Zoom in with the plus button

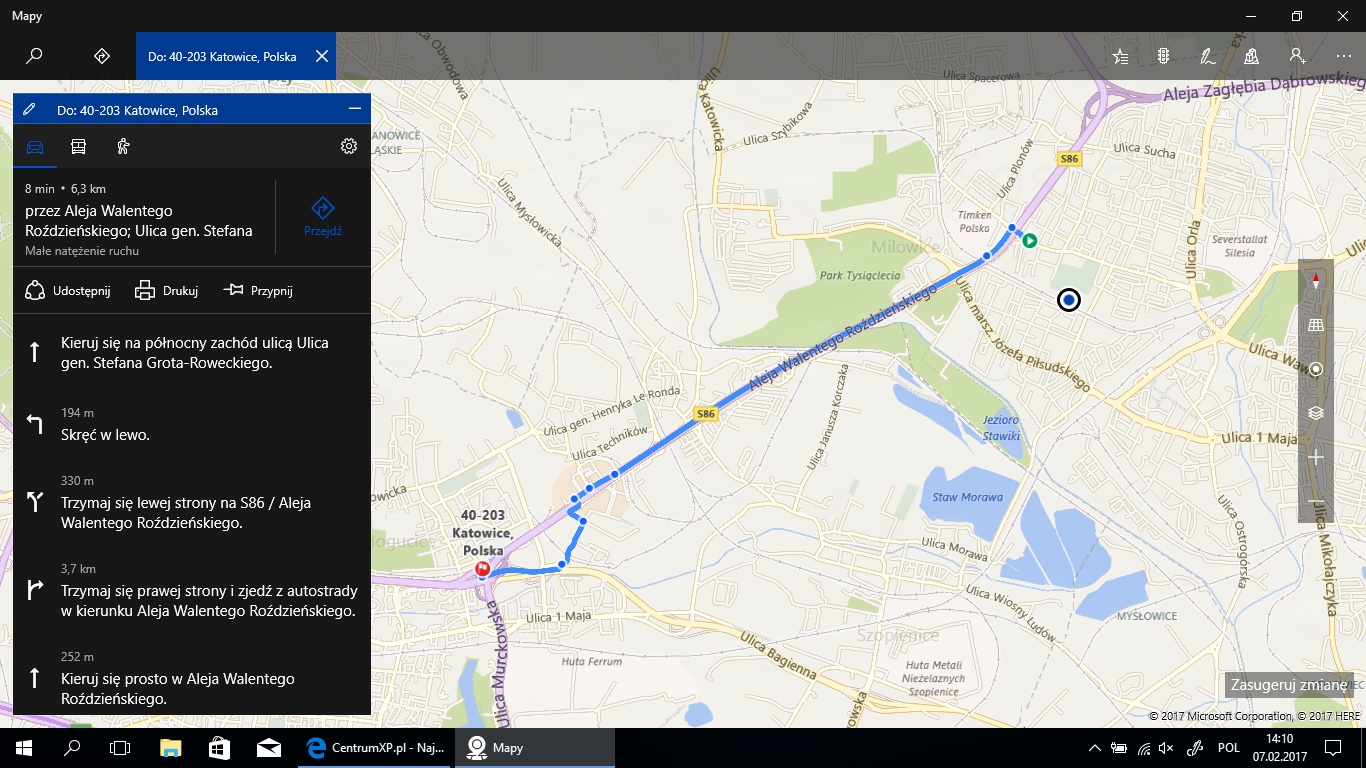[x=1316, y=457]
